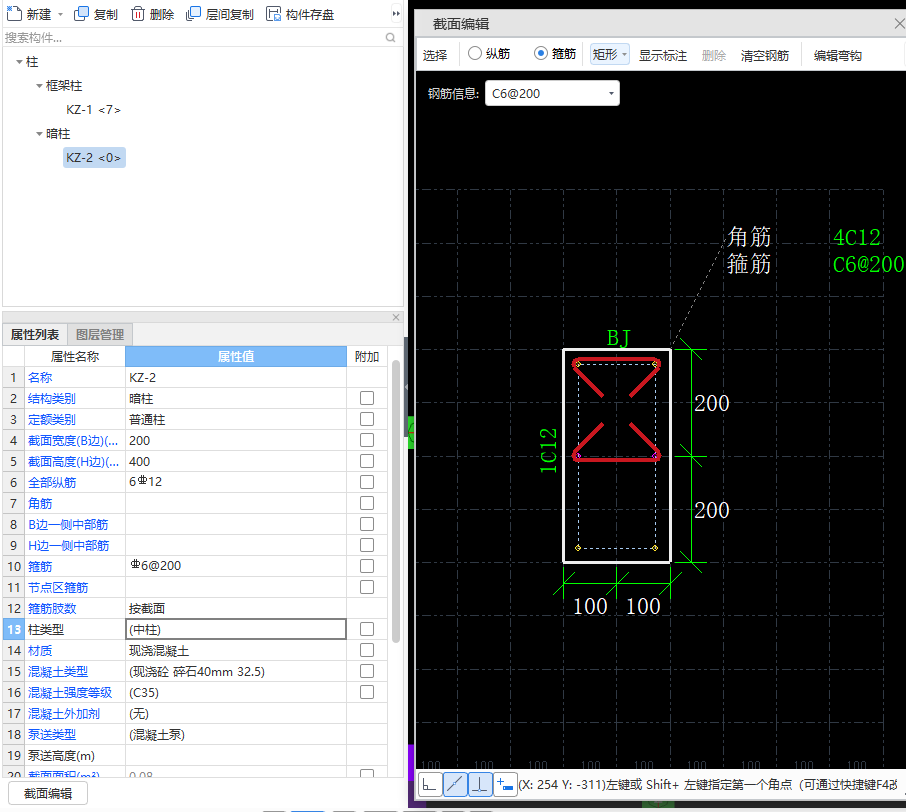Toggle the 附加 checkbox for 截面宽度 row
The height and width of the screenshot is (812, 906).
(x=367, y=440)
